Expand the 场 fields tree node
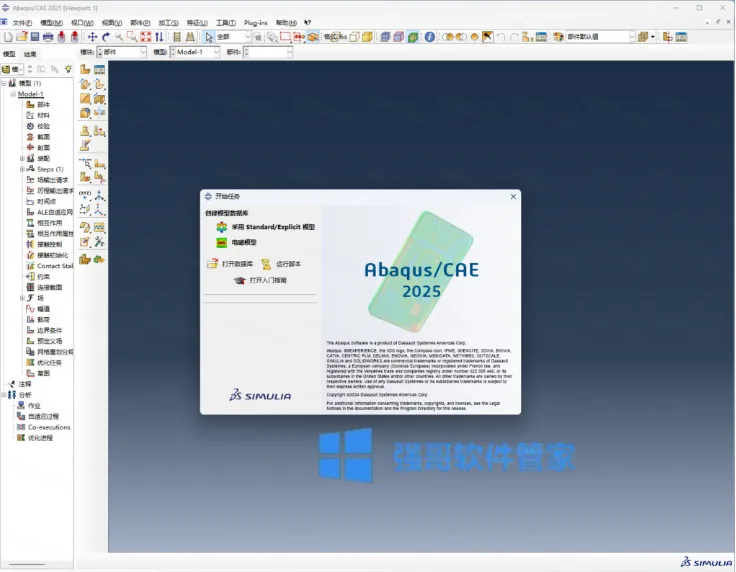736x572 pixels. pyautogui.click(x=22, y=298)
